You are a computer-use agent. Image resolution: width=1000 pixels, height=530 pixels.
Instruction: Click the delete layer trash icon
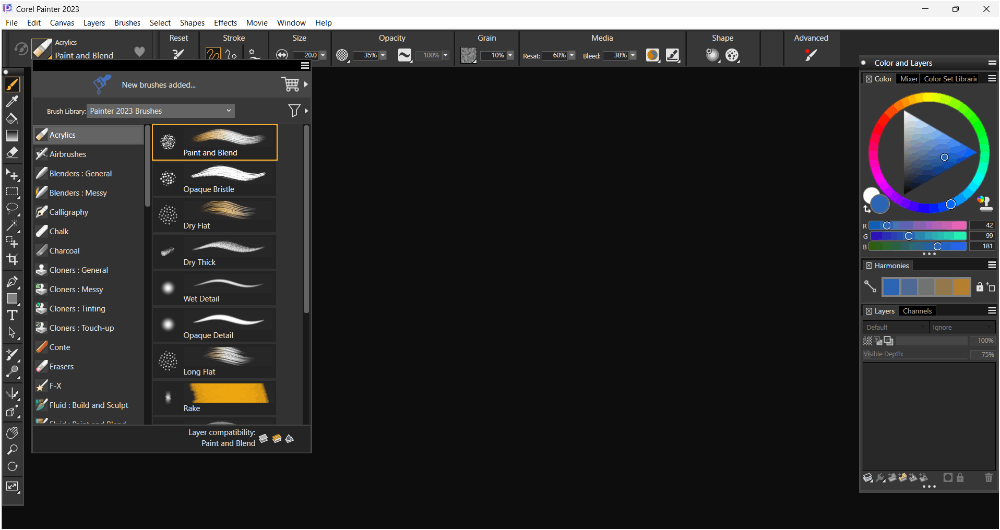tap(989, 478)
